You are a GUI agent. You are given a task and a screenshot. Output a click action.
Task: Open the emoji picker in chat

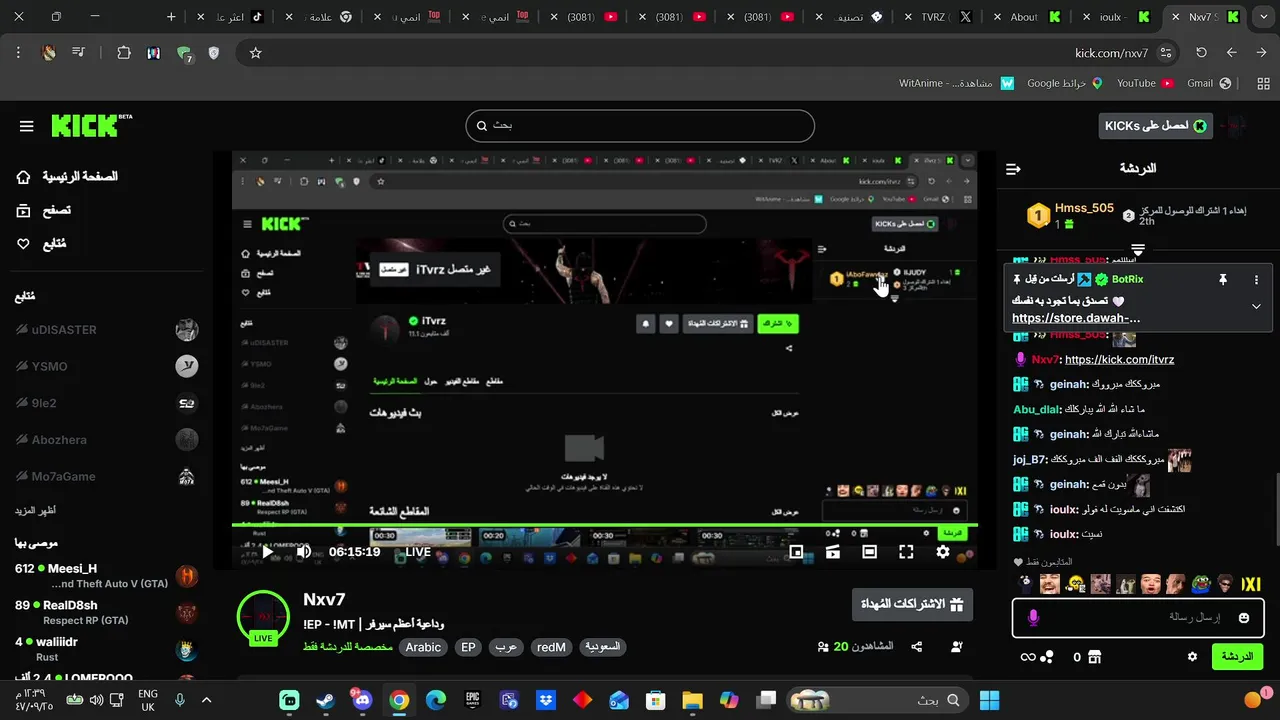coord(1244,618)
